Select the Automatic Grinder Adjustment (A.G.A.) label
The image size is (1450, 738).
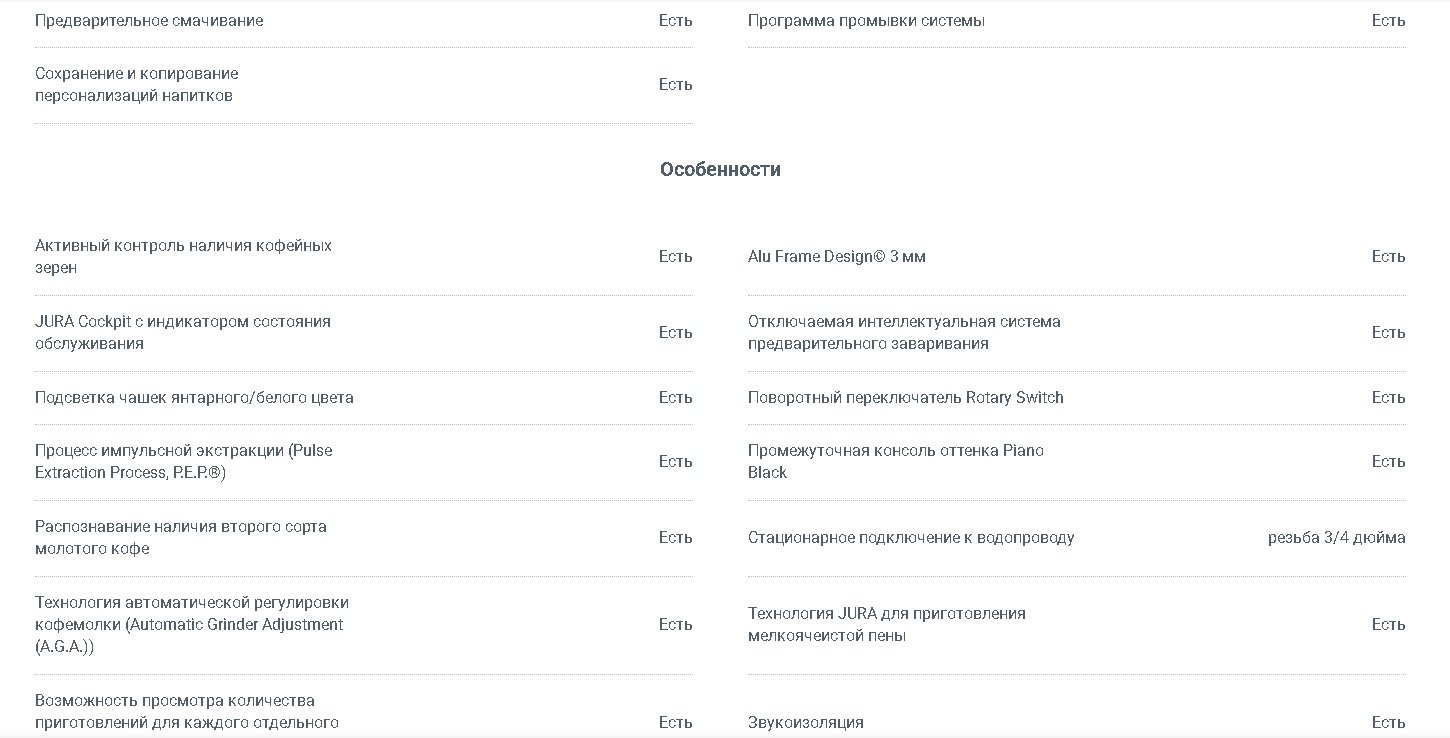pyautogui.click(x=192, y=624)
